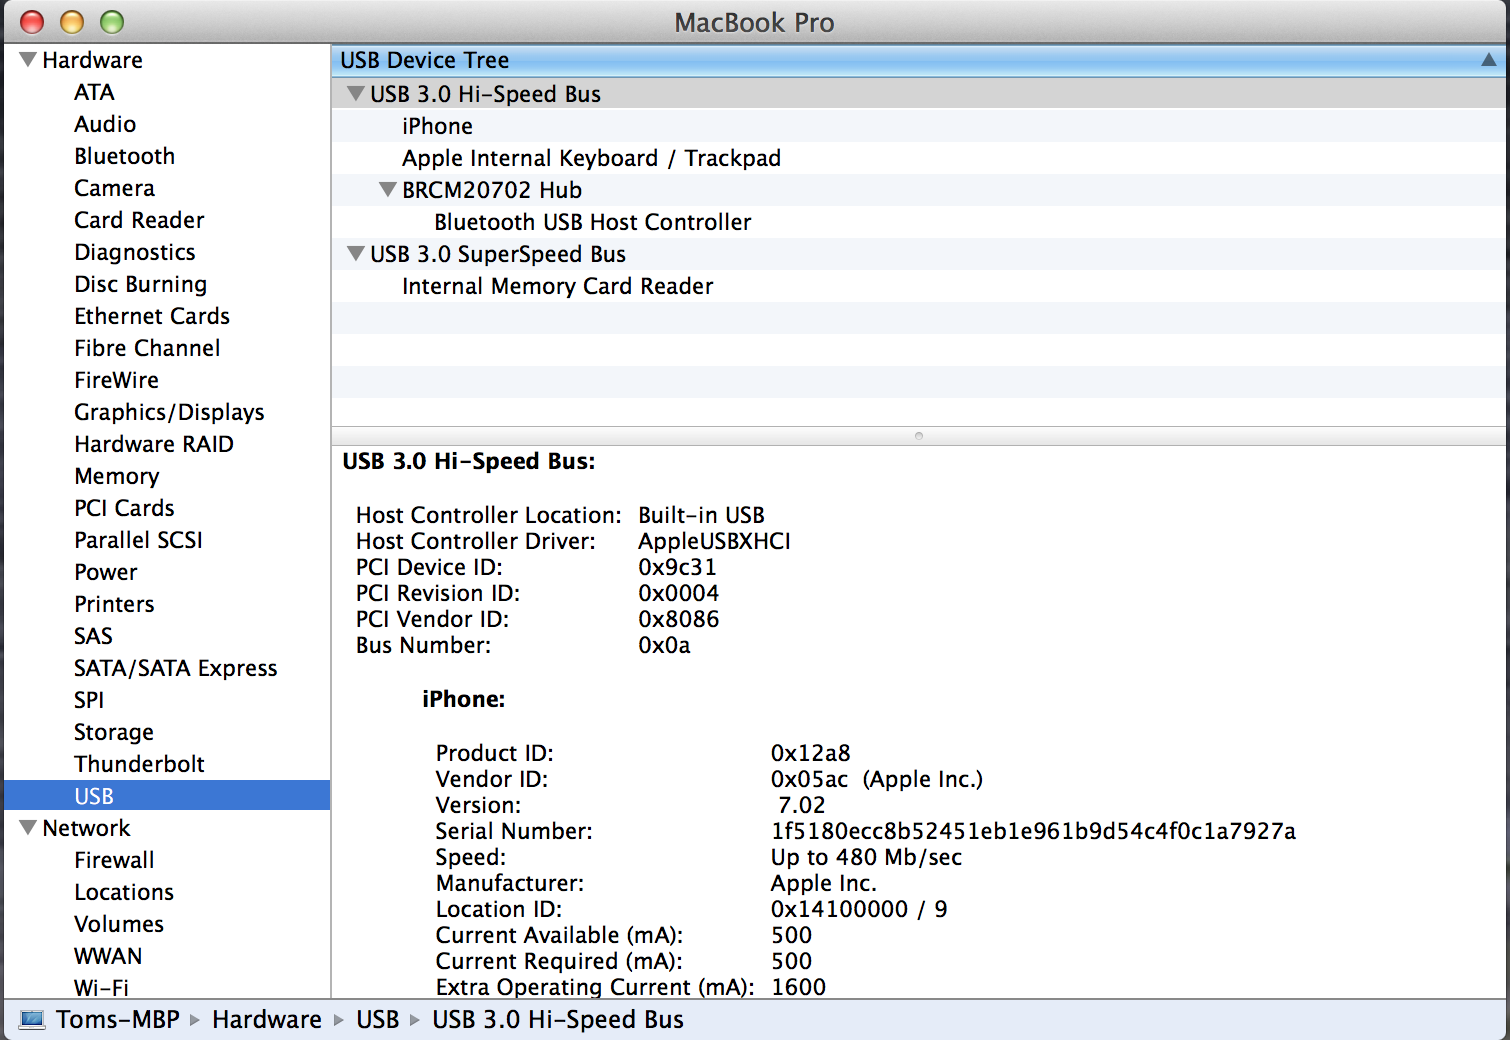The image size is (1510, 1040).
Task: Select Thunderbolt in the sidebar
Action: pos(140,764)
